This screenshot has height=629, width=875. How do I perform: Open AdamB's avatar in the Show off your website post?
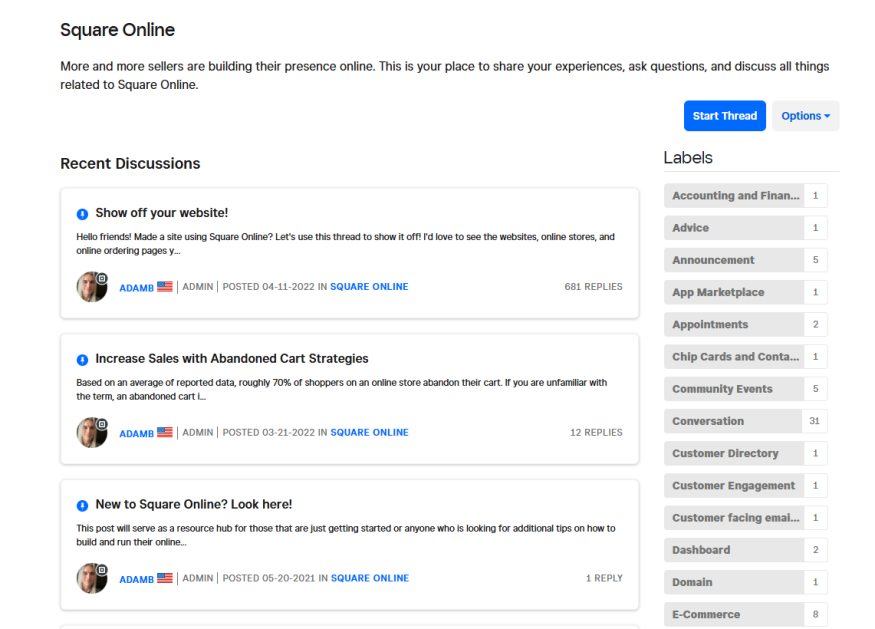coord(92,287)
